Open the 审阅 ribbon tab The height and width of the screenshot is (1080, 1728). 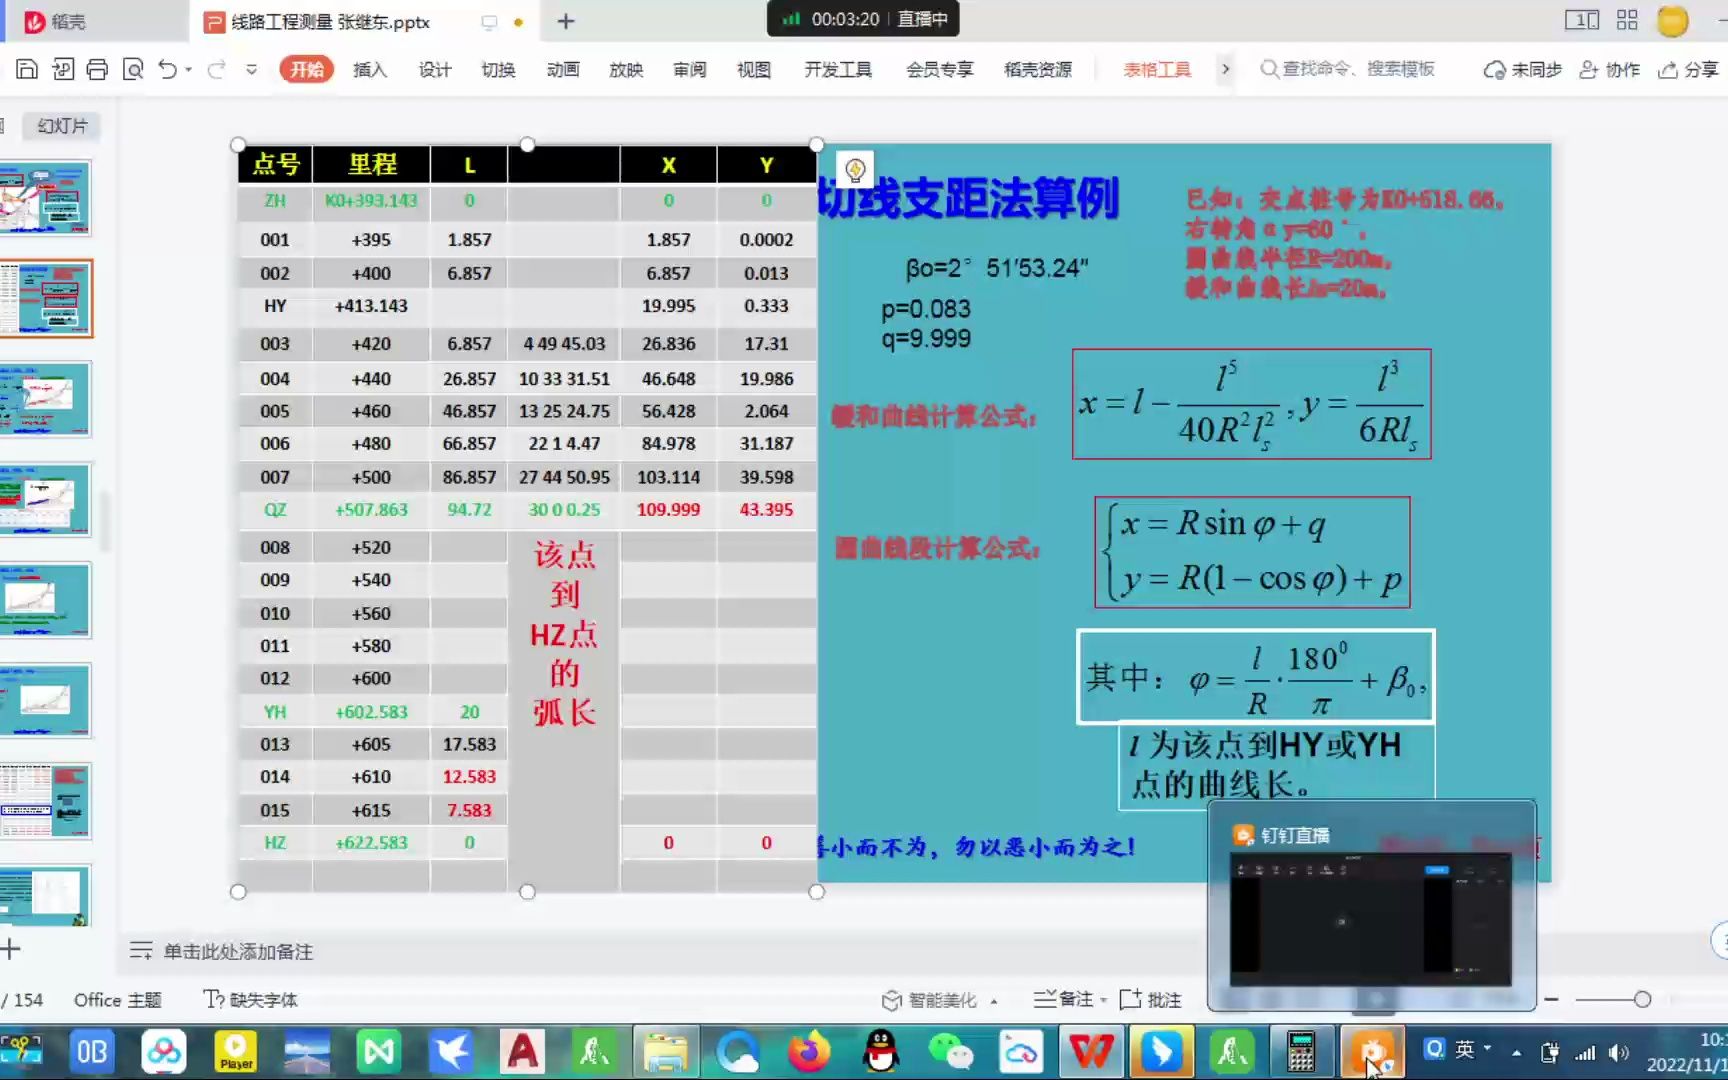690,69
